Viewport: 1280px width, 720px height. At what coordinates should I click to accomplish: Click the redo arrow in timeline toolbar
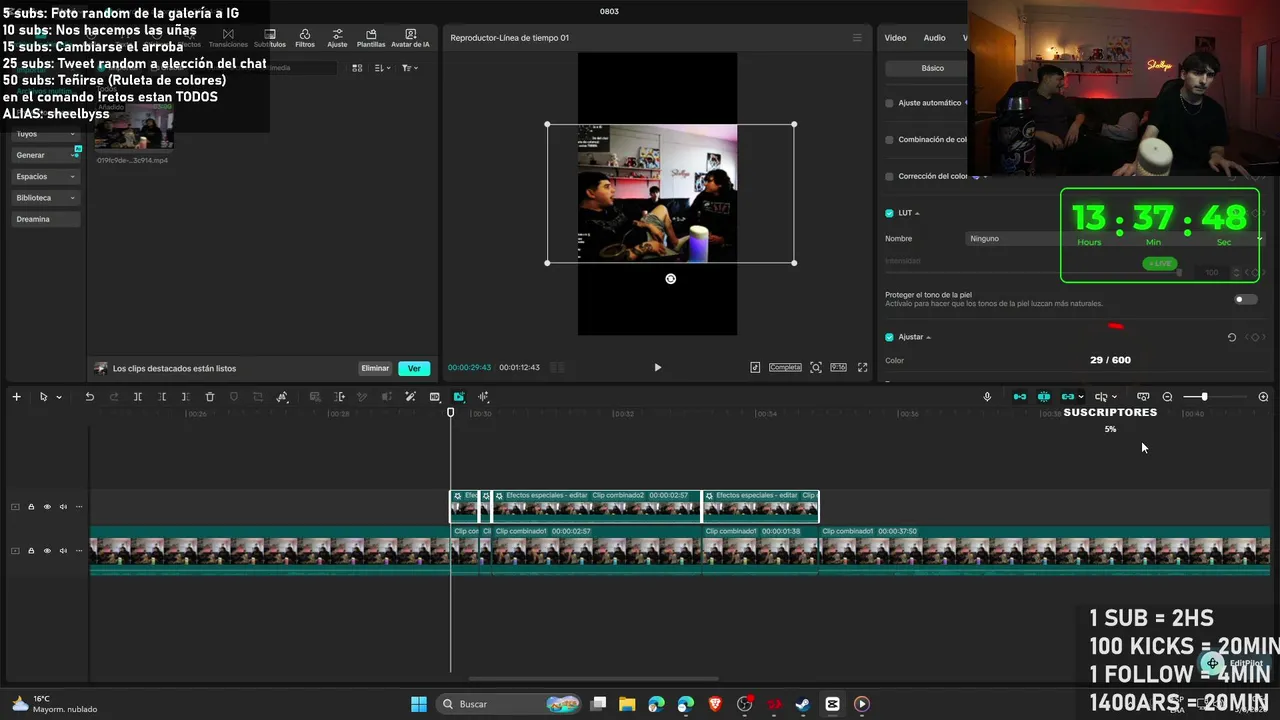point(113,397)
